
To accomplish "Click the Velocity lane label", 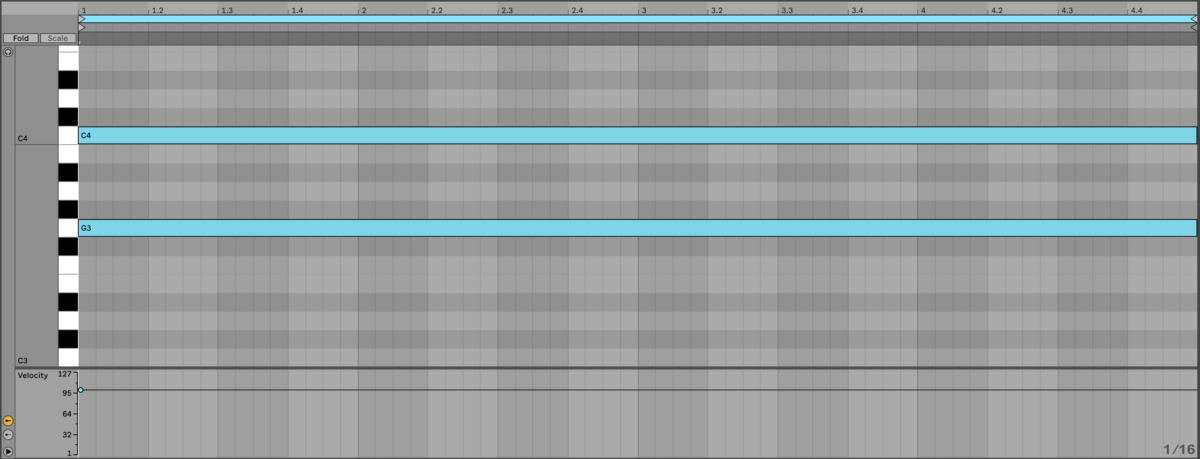I will (32, 375).
